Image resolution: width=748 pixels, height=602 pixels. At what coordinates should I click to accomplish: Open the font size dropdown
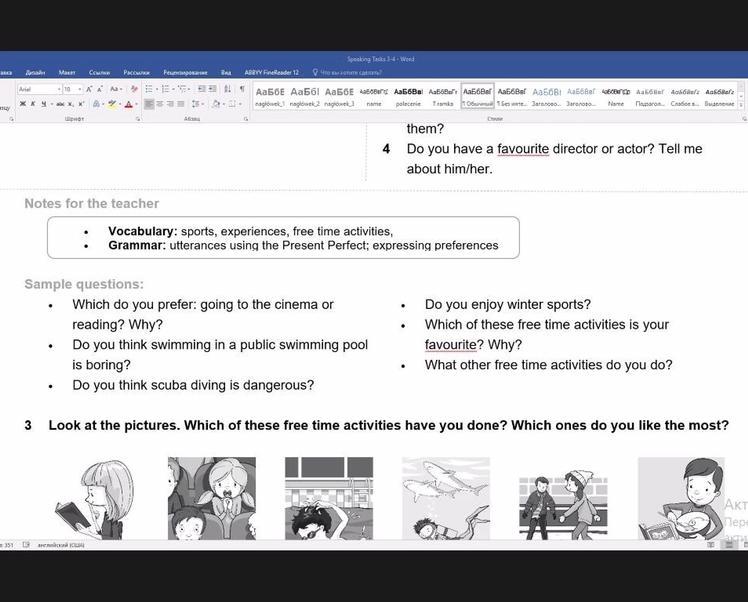[x=80, y=89]
